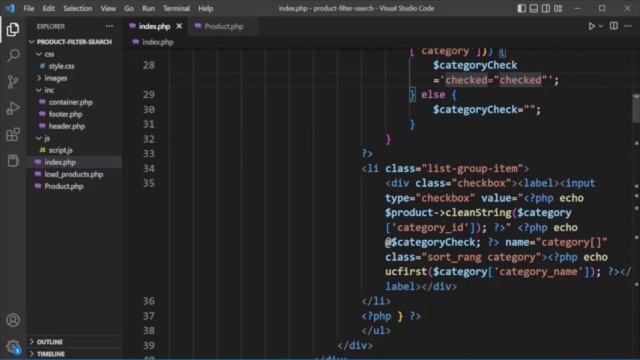
Task: Open header.php in the explorer
Action: 74,126
